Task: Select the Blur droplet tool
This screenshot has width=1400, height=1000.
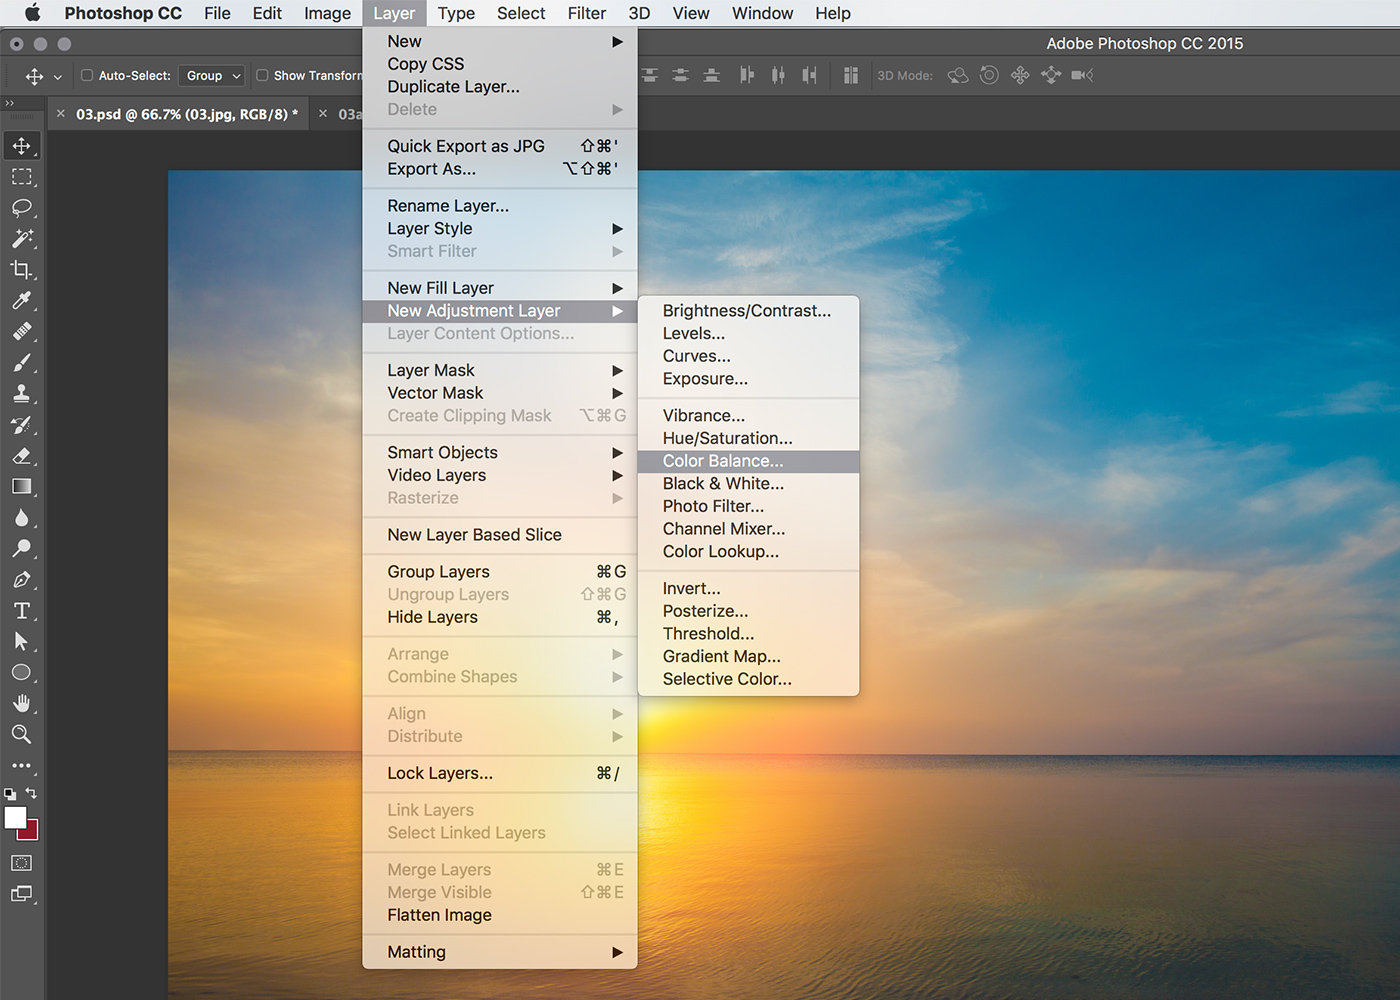Action: 22,518
